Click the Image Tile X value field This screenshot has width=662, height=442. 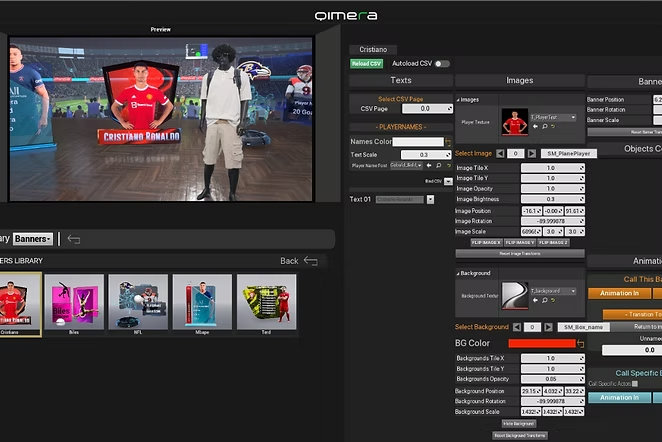coord(553,168)
